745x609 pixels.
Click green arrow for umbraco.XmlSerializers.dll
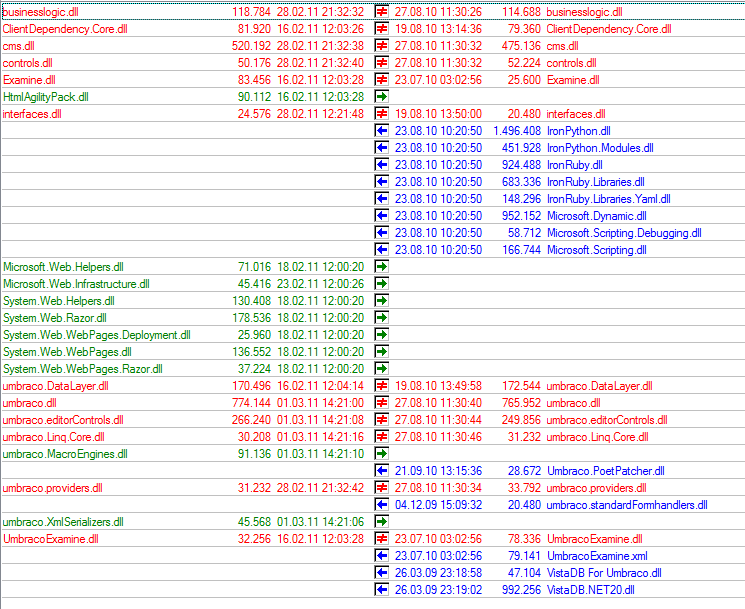[x=382, y=522]
